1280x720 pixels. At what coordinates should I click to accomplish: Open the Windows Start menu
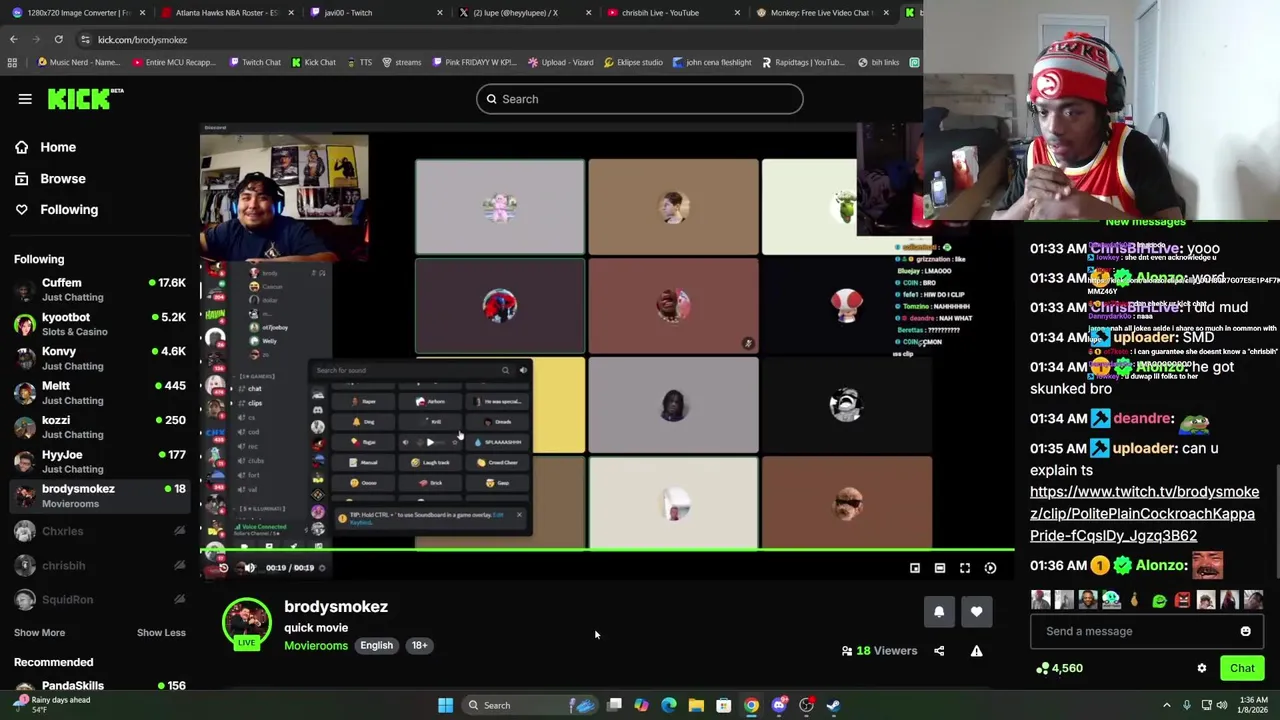point(445,705)
